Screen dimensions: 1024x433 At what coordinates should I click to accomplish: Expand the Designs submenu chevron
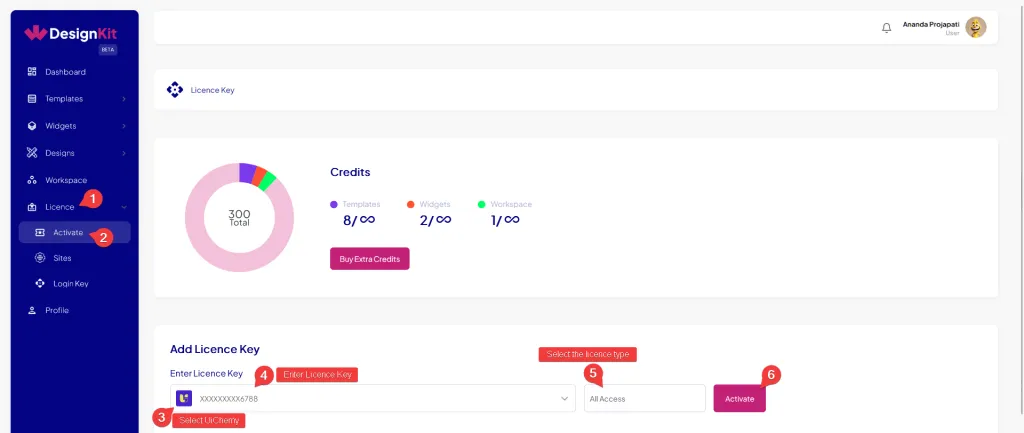(124, 153)
